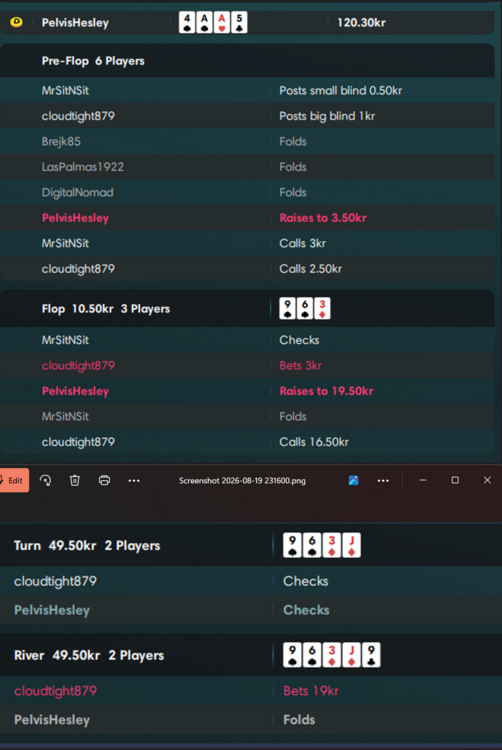Image resolution: width=502 pixels, height=750 pixels.
Task: Open the ellipsis menu next to blue icon
Action: point(383,480)
